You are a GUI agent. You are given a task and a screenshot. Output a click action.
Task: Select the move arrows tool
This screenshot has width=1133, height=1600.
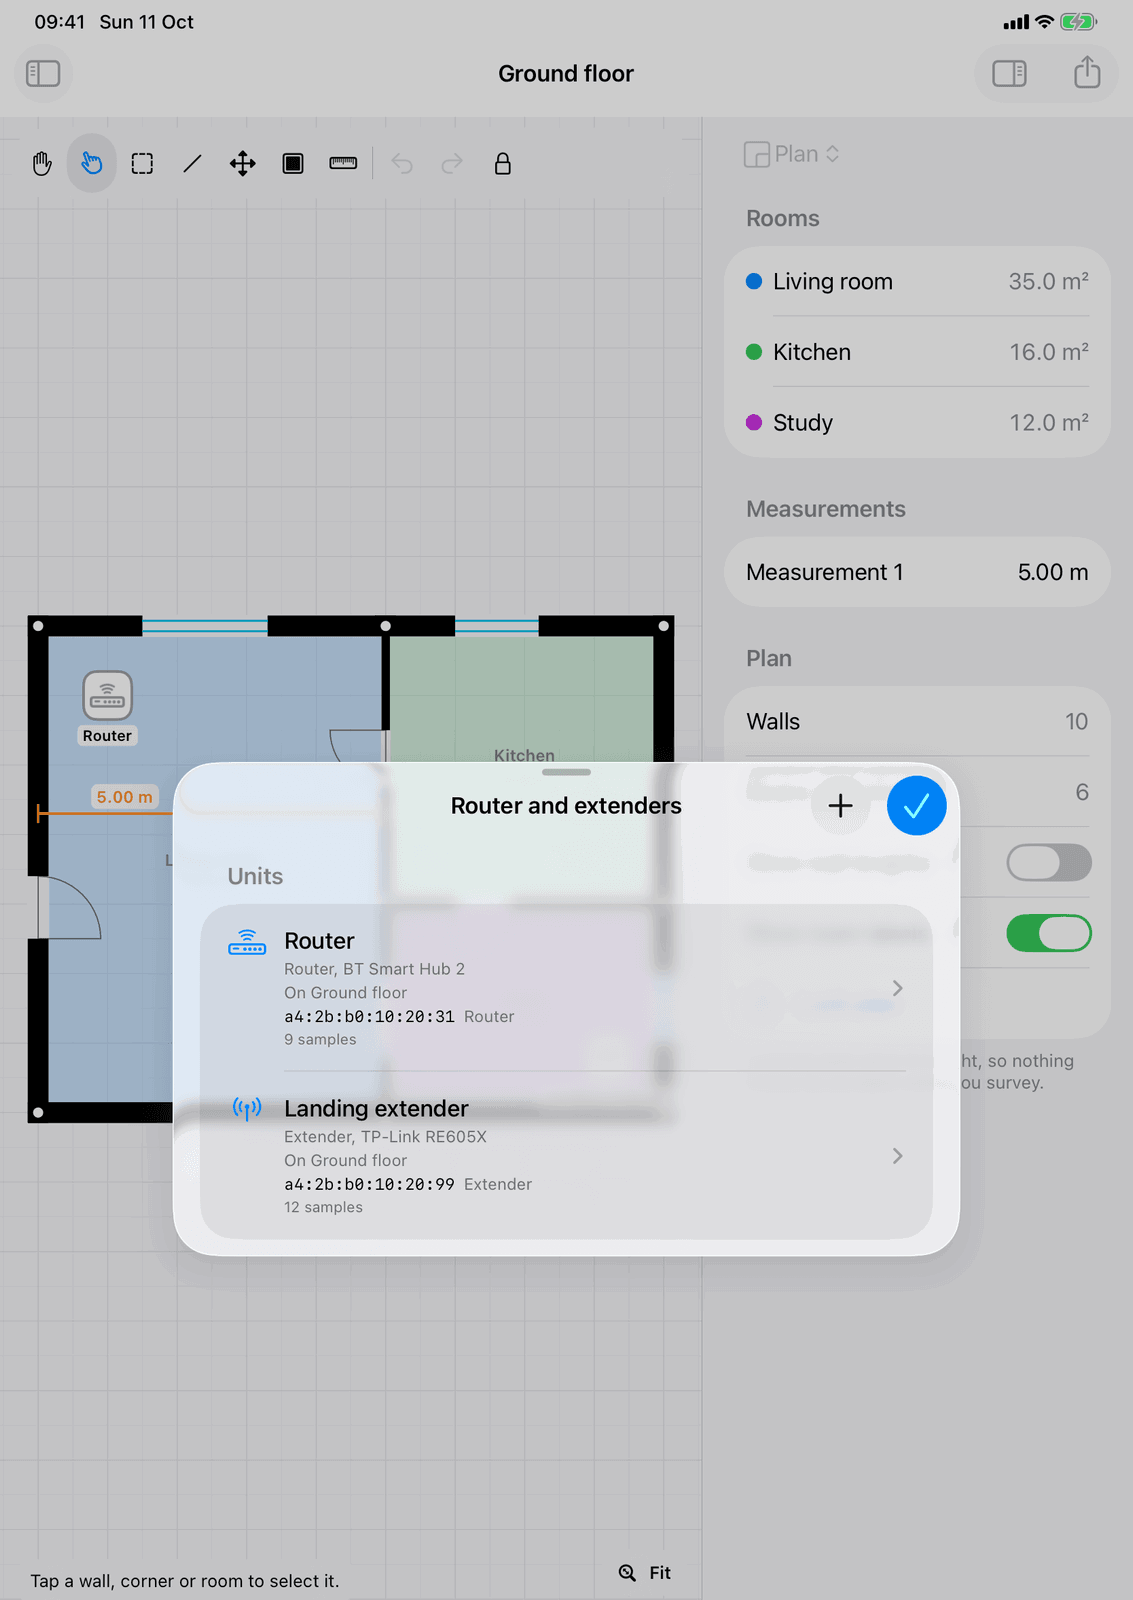click(242, 163)
